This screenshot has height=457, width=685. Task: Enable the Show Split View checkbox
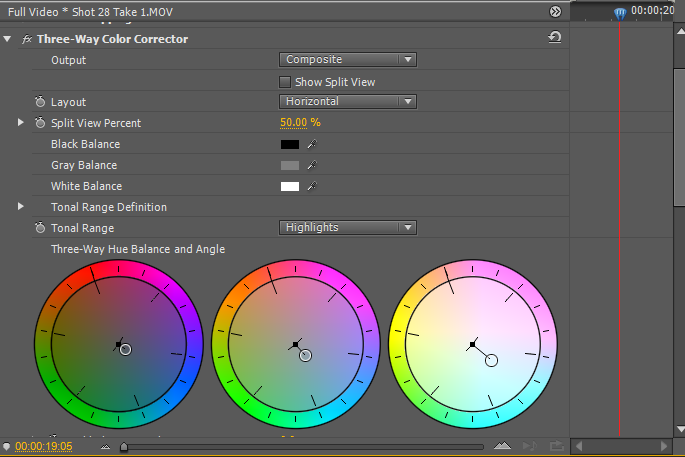point(285,82)
